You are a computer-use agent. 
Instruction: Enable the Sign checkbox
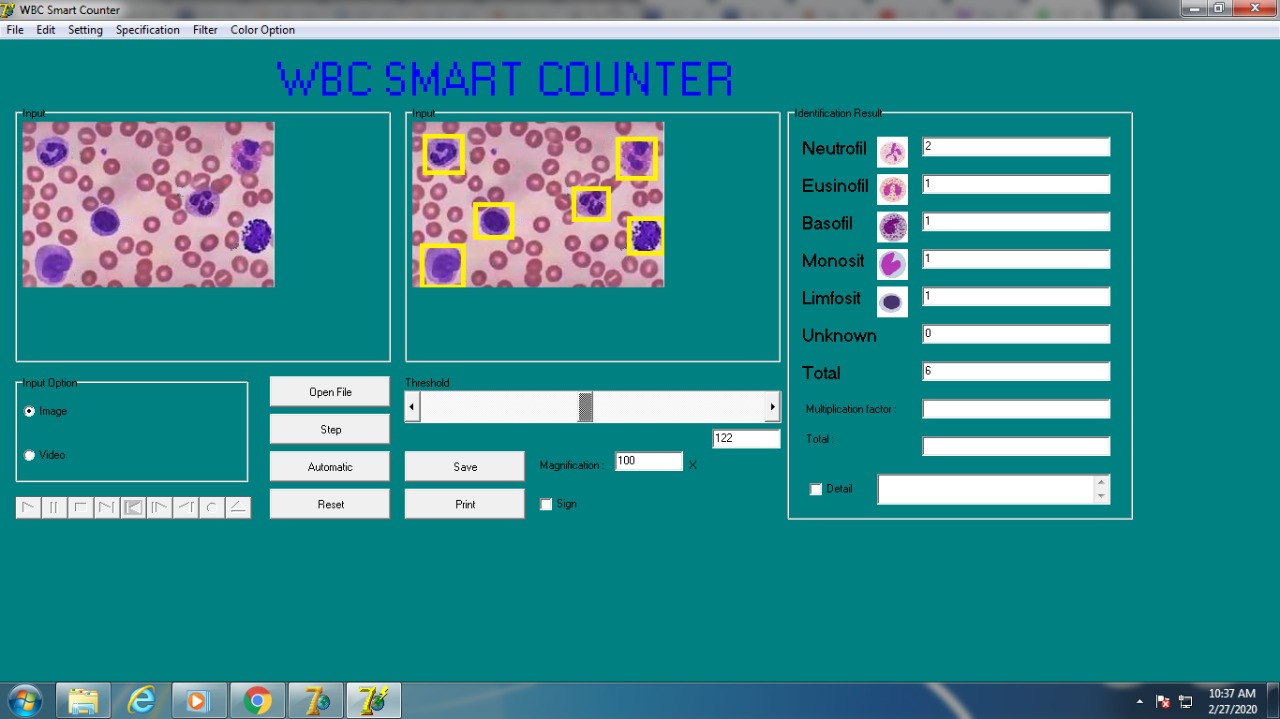(x=546, y=504)
